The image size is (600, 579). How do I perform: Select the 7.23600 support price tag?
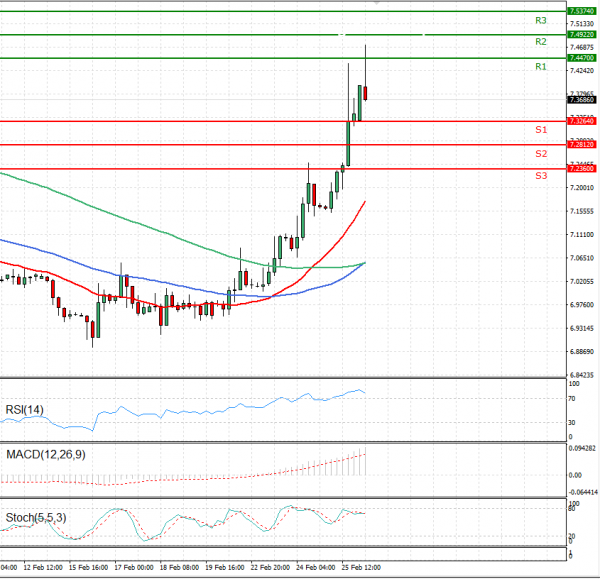tap(582, 169)
